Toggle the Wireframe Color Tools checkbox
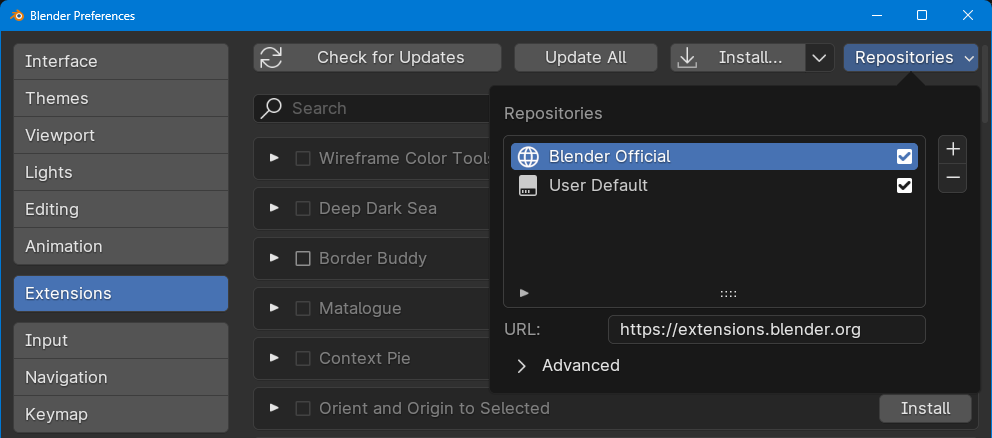 coord(303,158)
